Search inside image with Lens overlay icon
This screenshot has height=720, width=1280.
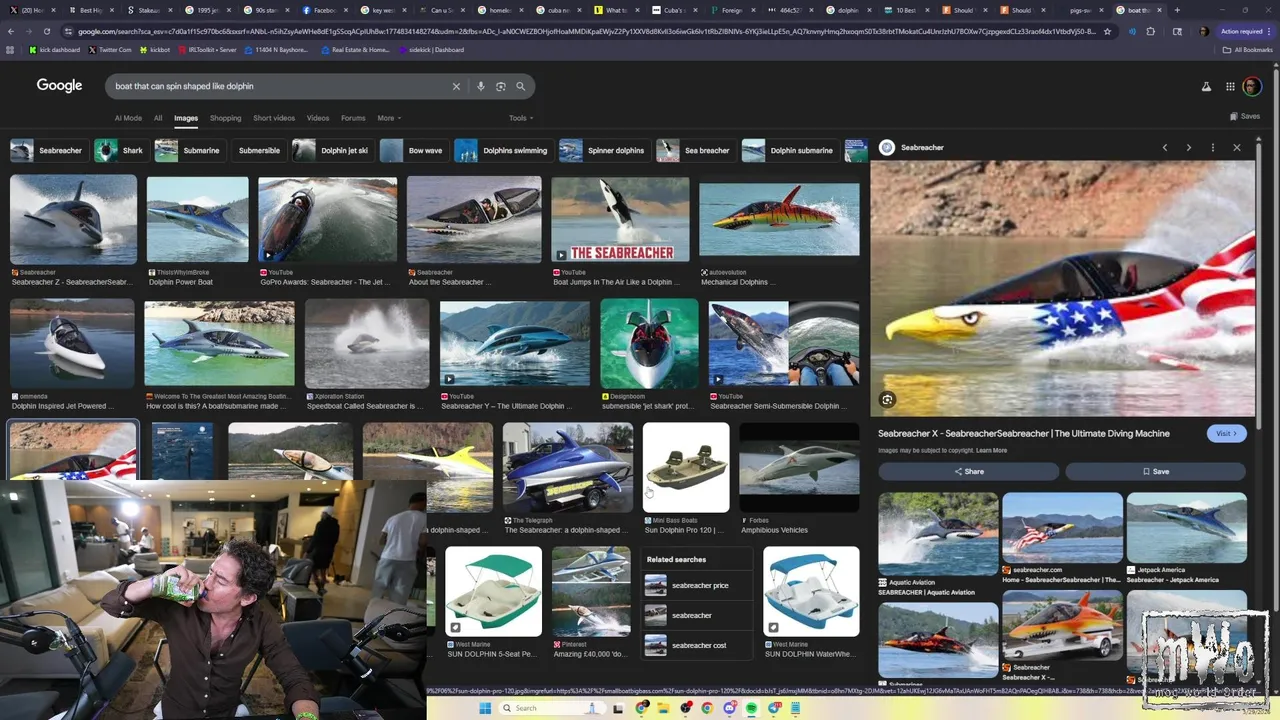coord(887,400)
